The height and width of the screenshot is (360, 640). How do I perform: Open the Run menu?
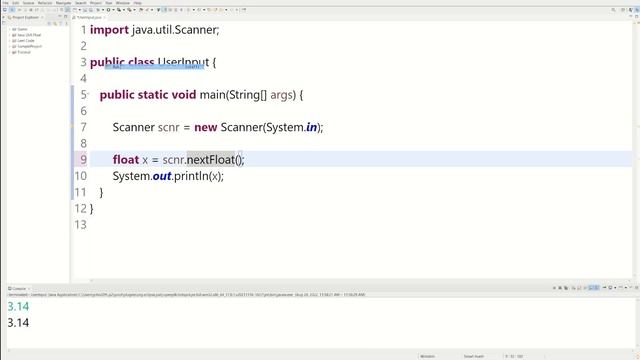point(109,3)
